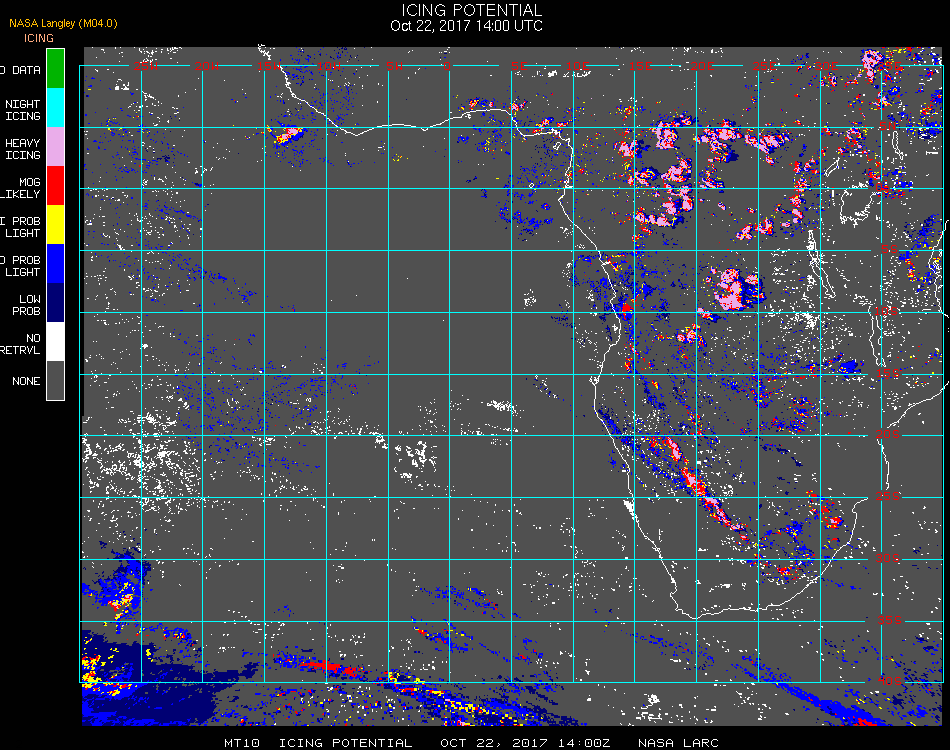The image size is (950, 750).
Task: Click the '5N' latitude label
Action: 888,126
